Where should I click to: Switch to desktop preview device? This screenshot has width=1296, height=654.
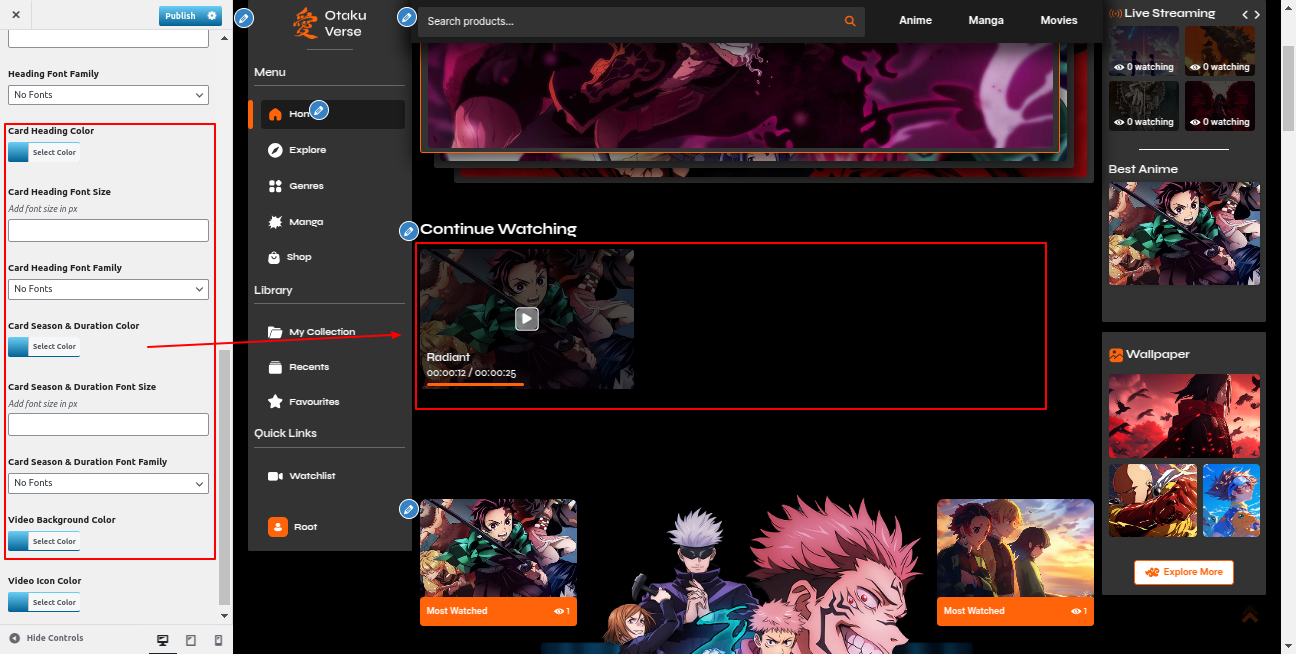coord(163,639)
